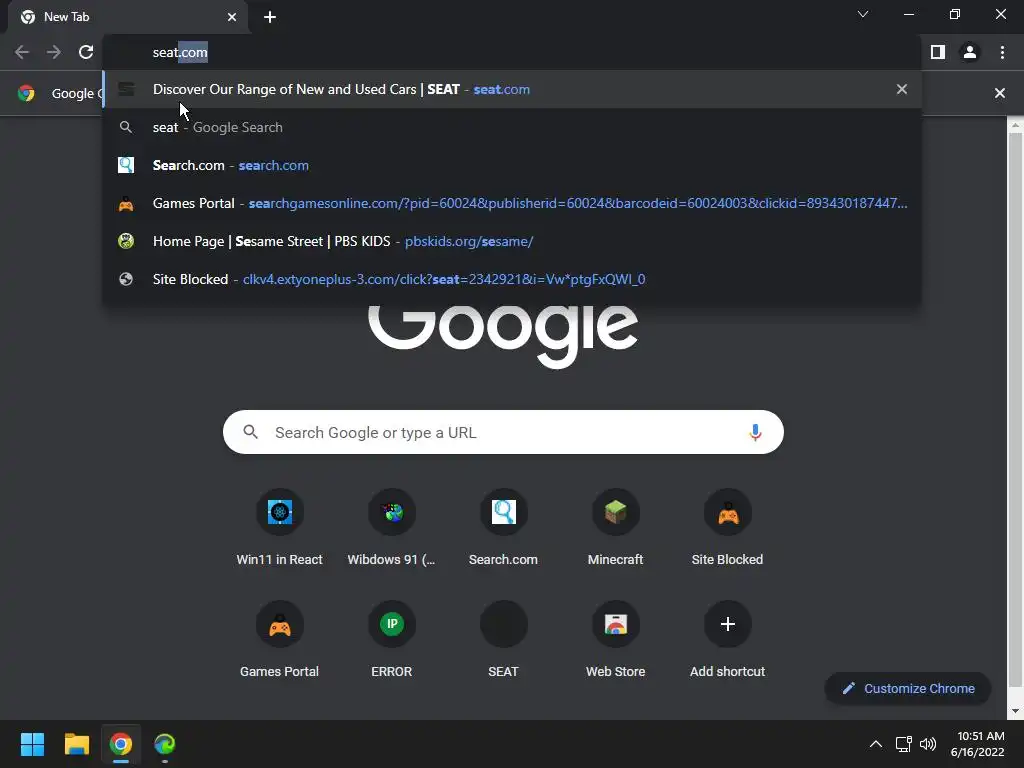The image size is (1024, 768).
Task: Open Microsoft Edge from the taskbar
Action: coord(165,744)
